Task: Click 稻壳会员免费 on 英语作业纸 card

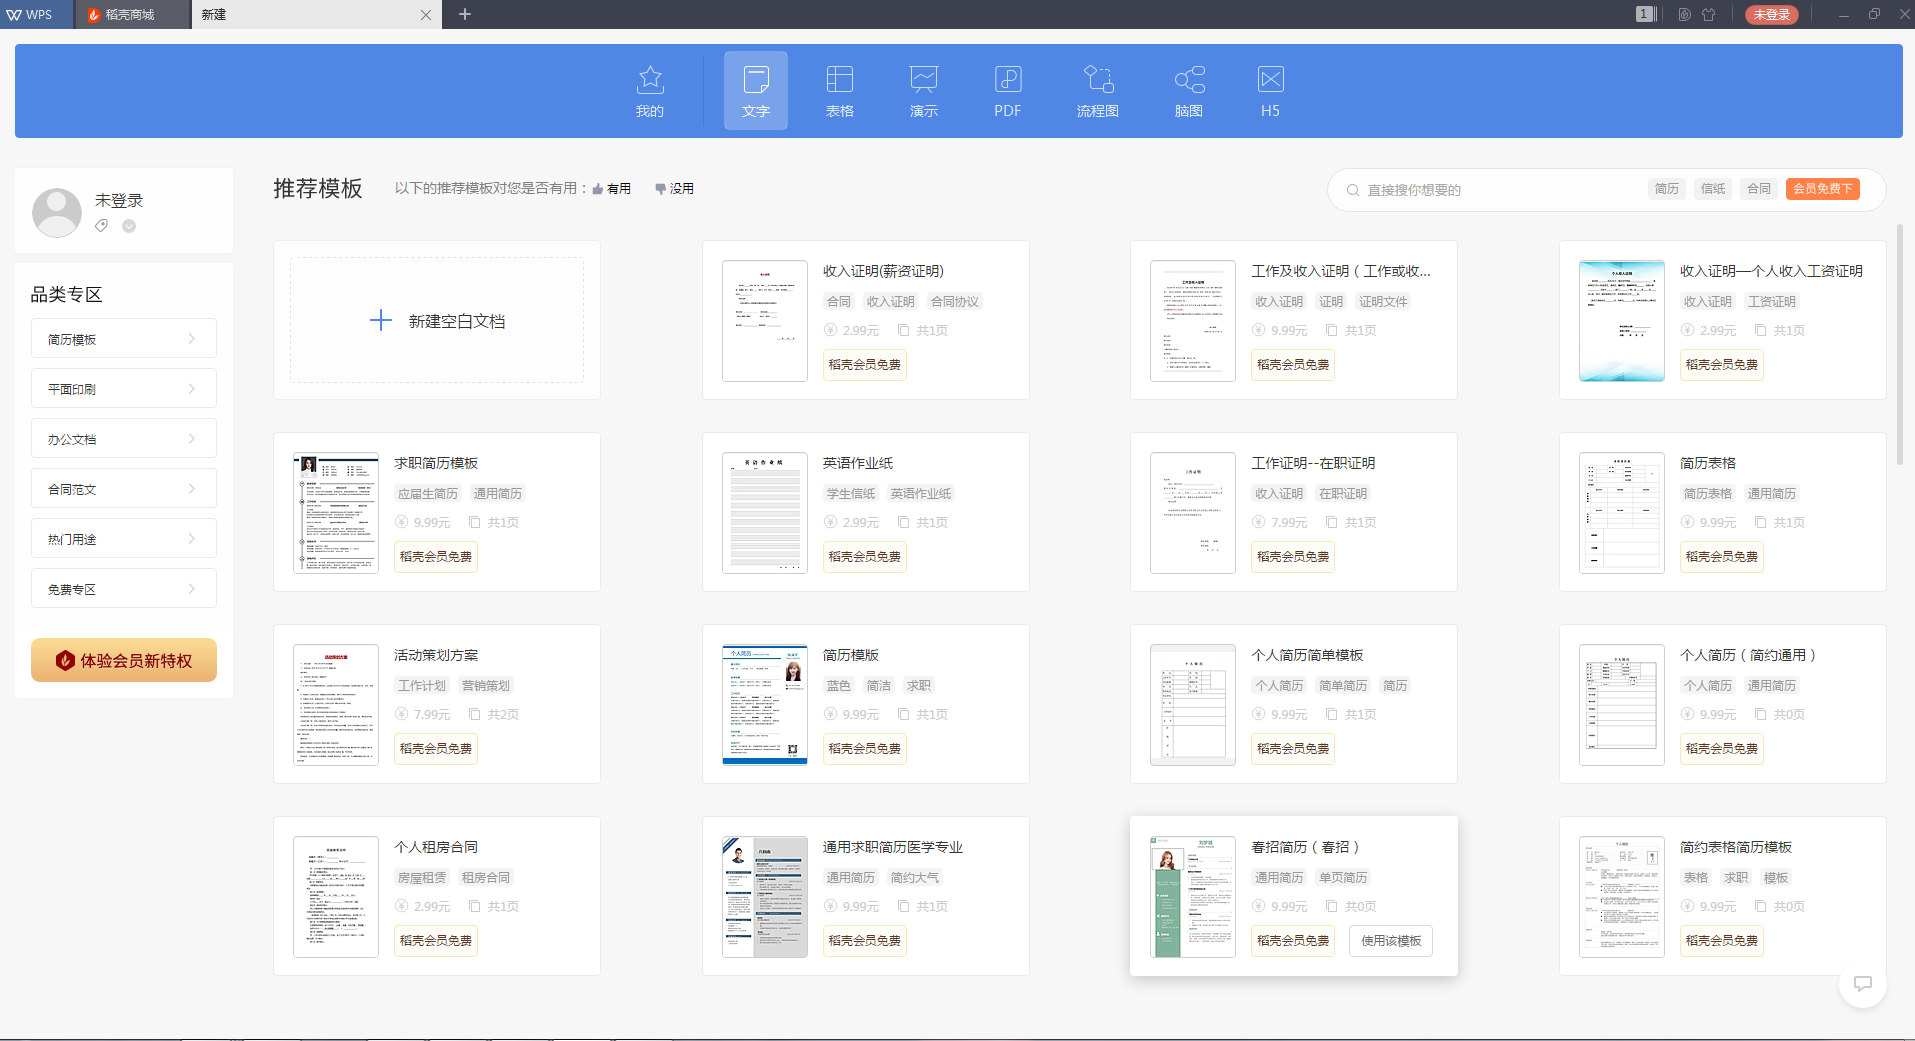Action: [865, 556]
